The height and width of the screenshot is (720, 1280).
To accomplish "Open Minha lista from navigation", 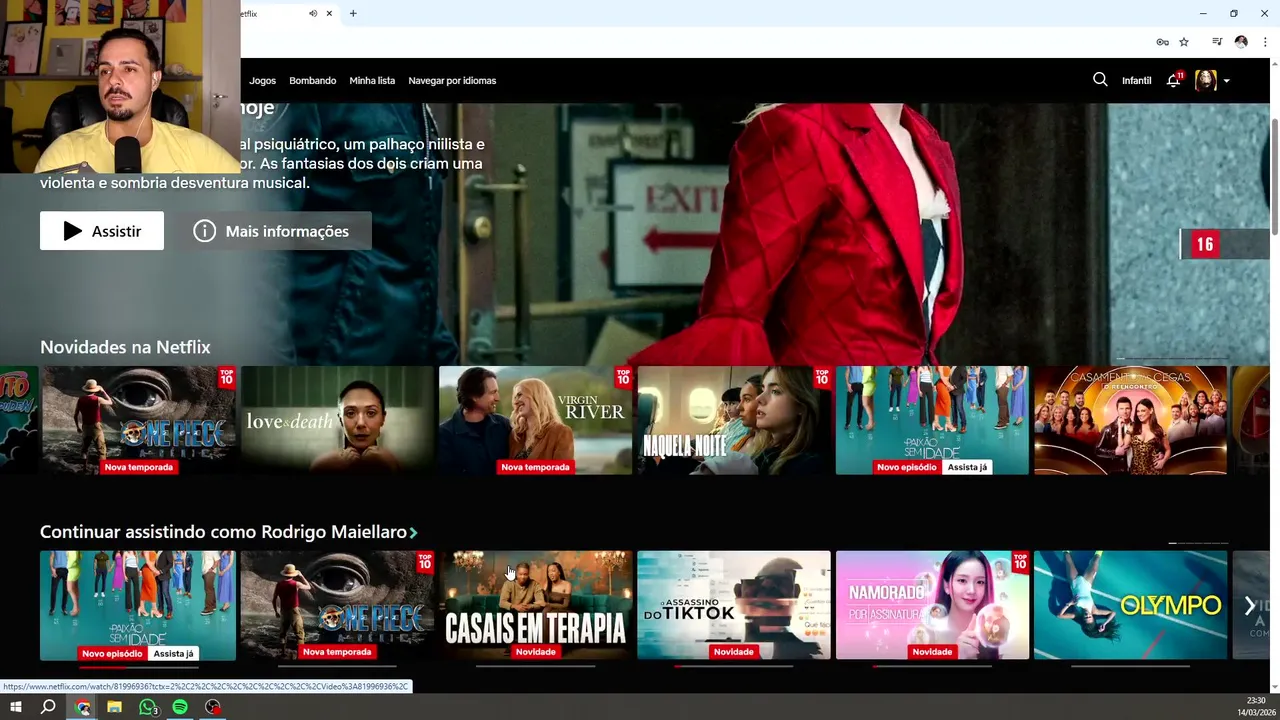I will tap(372, 81).
